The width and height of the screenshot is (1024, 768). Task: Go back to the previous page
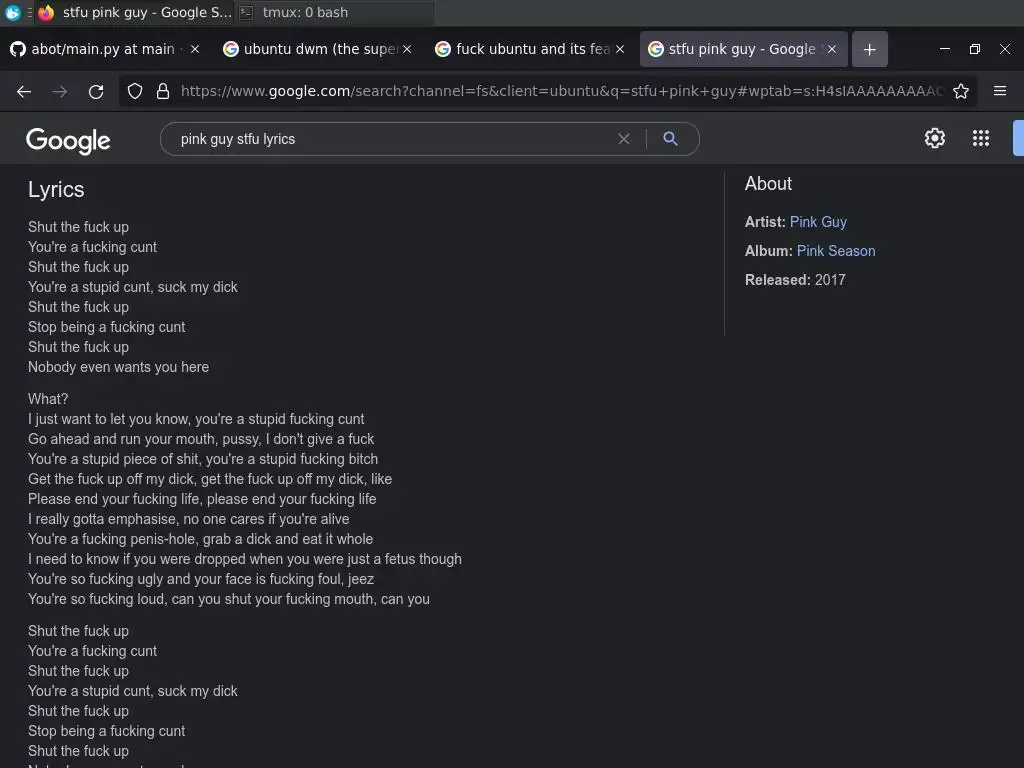click(24, 91)
